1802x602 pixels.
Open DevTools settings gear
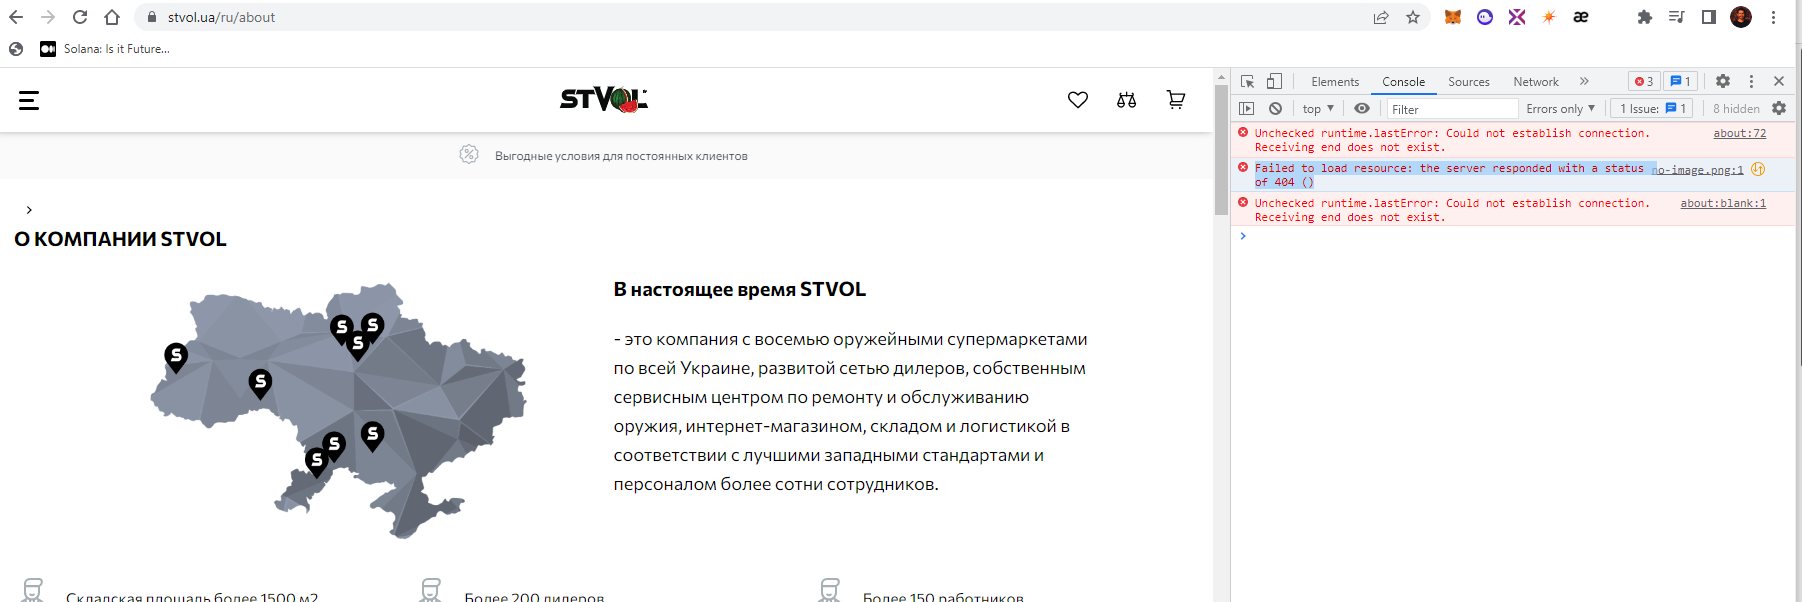(1722, 81)
